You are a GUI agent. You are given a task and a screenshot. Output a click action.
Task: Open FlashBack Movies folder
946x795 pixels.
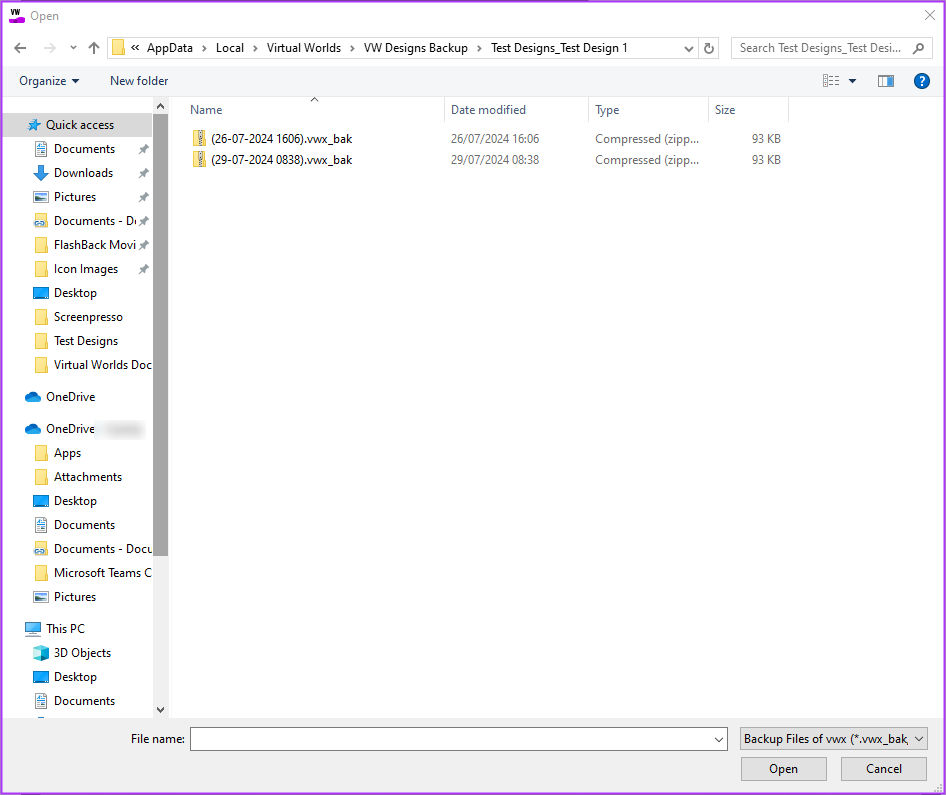(94, 245)
